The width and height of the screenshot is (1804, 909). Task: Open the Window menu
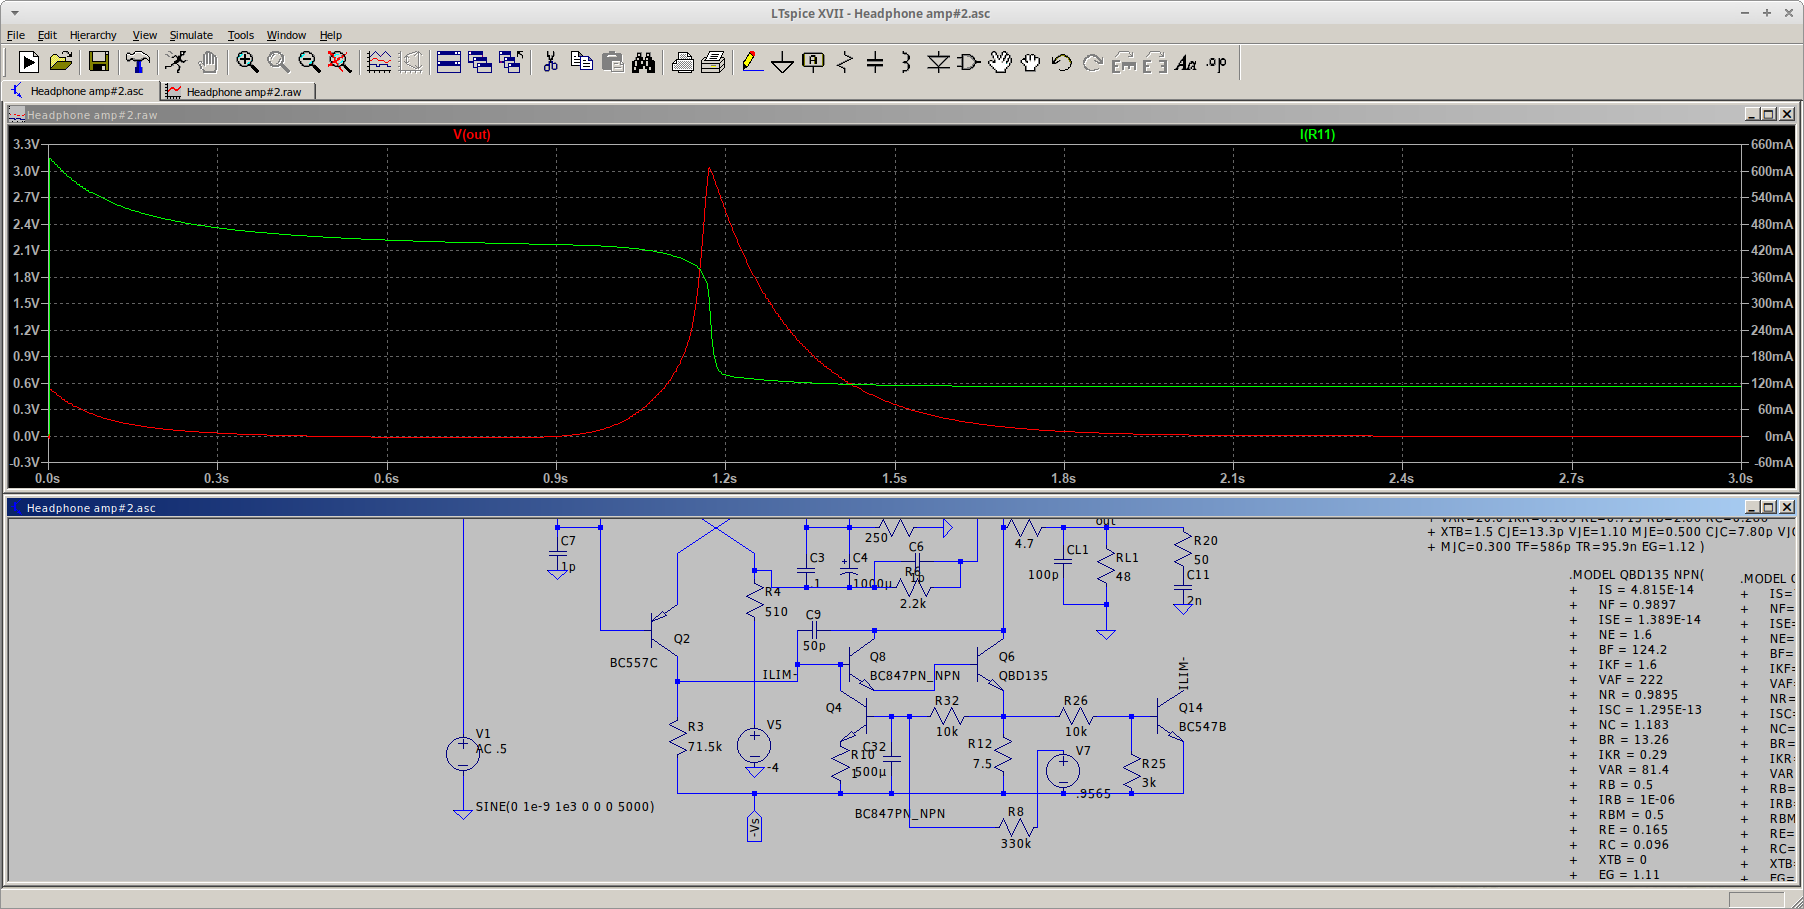click(x=286, y=35)
